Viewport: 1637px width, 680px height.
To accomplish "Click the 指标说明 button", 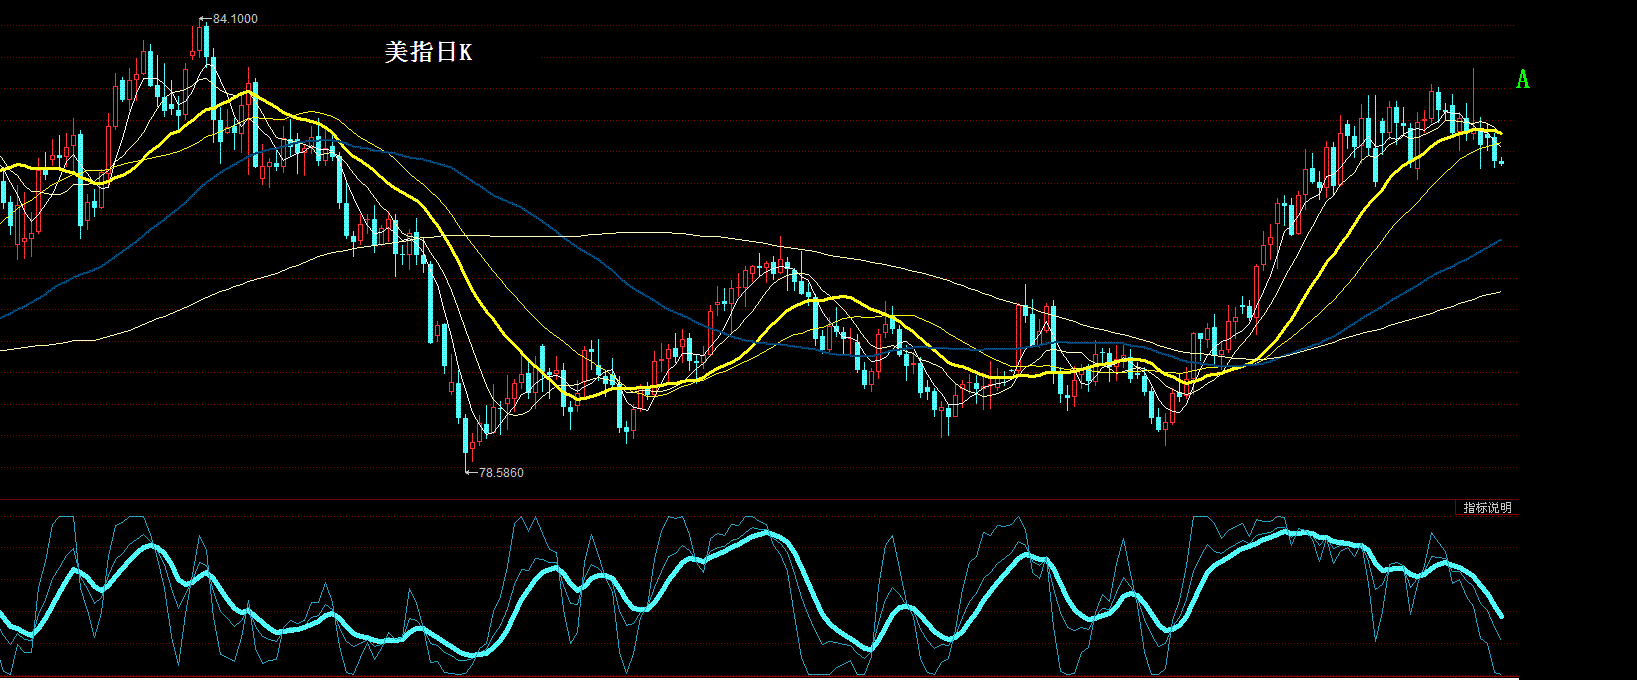I will tap(1487, 508).
